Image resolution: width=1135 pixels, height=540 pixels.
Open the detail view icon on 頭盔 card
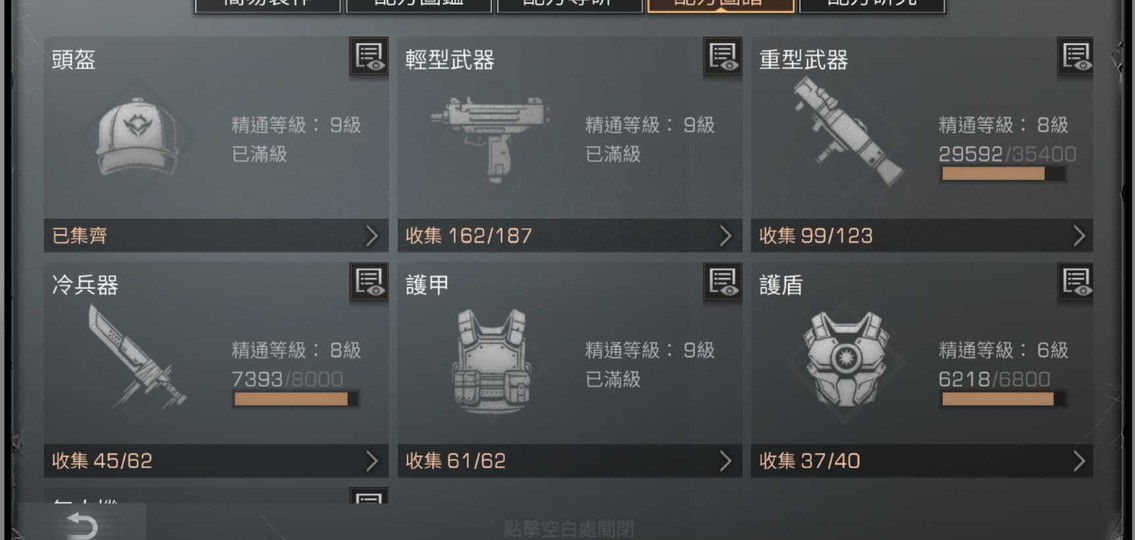(x=368, y=56)
